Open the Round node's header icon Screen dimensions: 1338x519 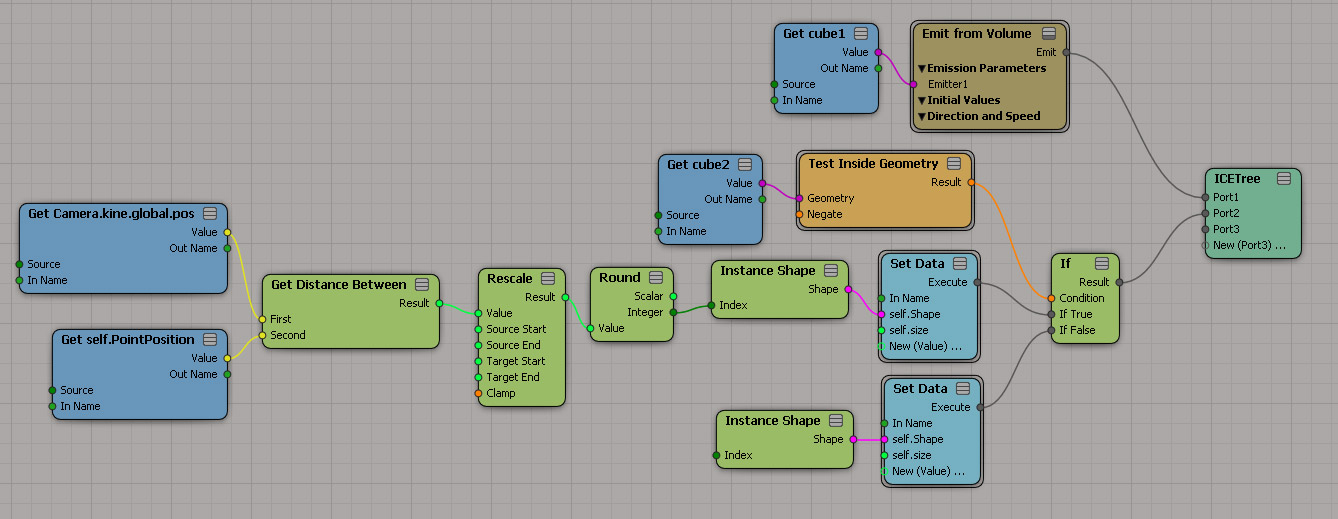656,278
